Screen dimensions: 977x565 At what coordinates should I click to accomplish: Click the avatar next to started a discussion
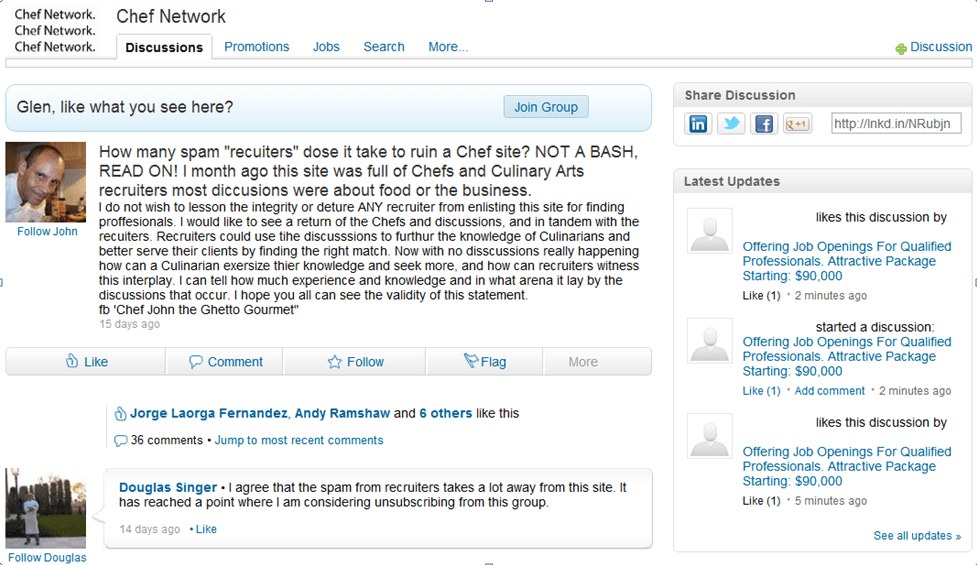[710, 341]
